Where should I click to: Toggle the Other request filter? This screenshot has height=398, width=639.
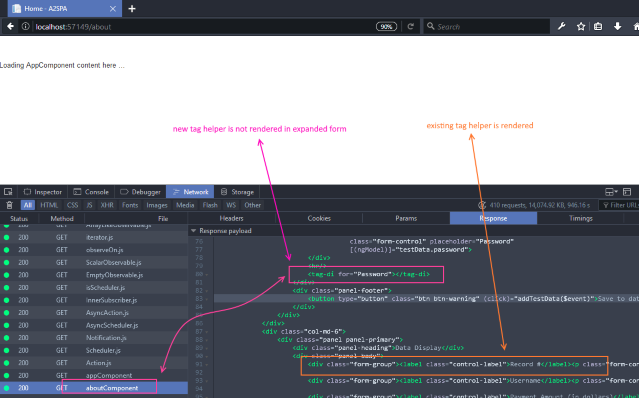tap(253, 205)
